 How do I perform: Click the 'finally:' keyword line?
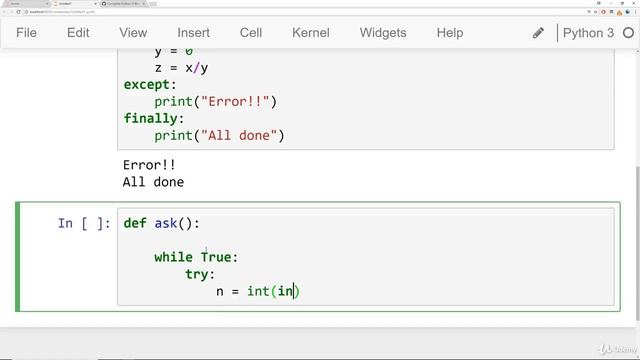click(x=154, y=118)
